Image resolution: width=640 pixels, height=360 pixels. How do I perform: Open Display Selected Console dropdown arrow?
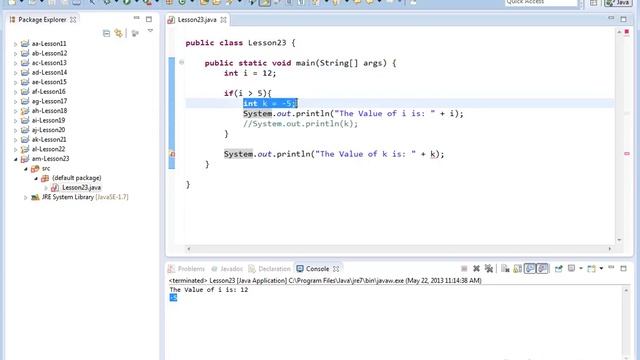[x=581, y=268]
